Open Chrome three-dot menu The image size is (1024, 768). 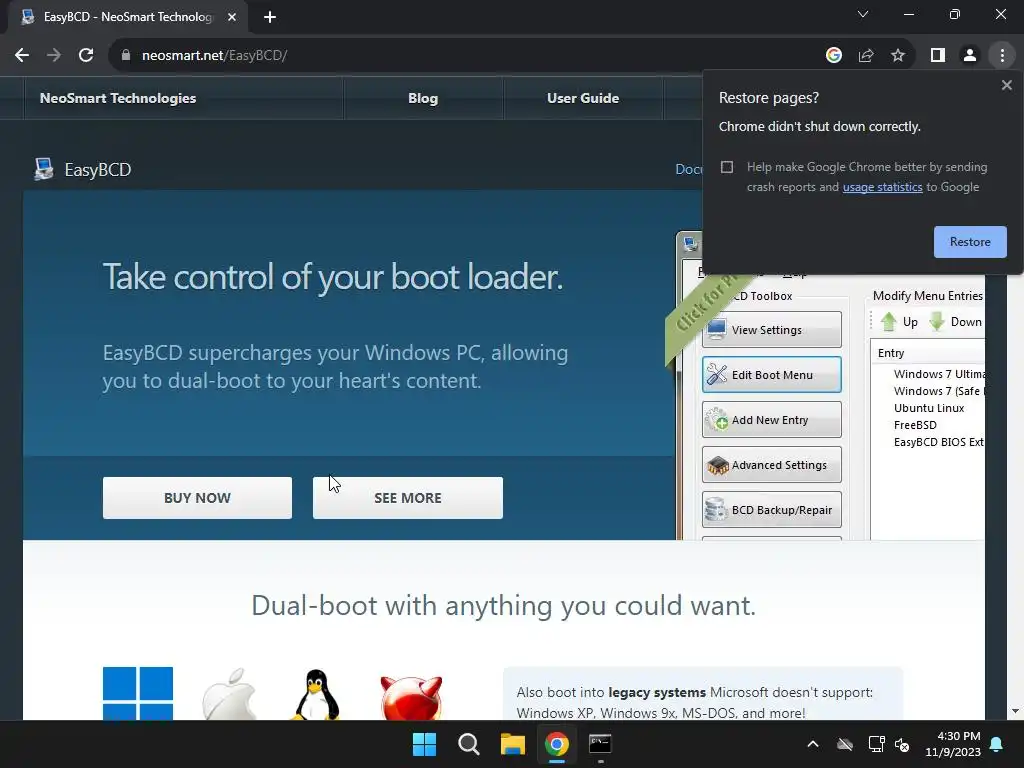(x=1002, y=56)
